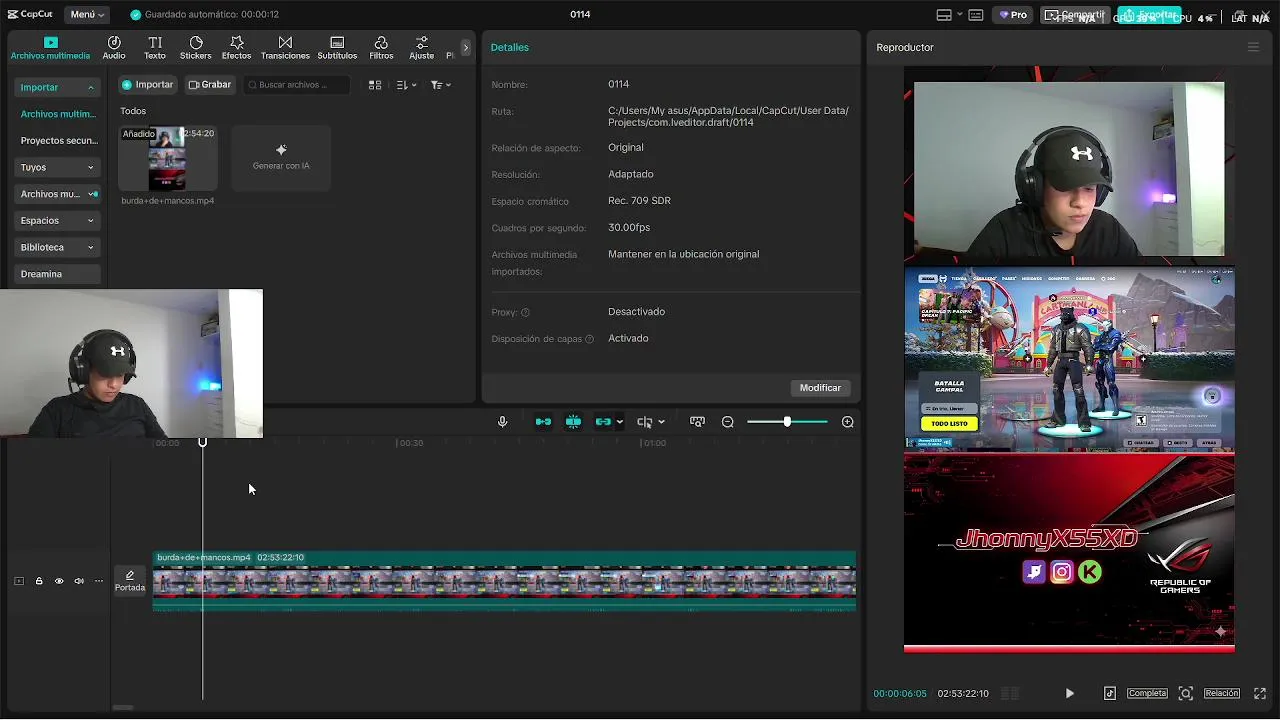
Task: Enter fullscreen preview mode
Action: [1260, 693]
